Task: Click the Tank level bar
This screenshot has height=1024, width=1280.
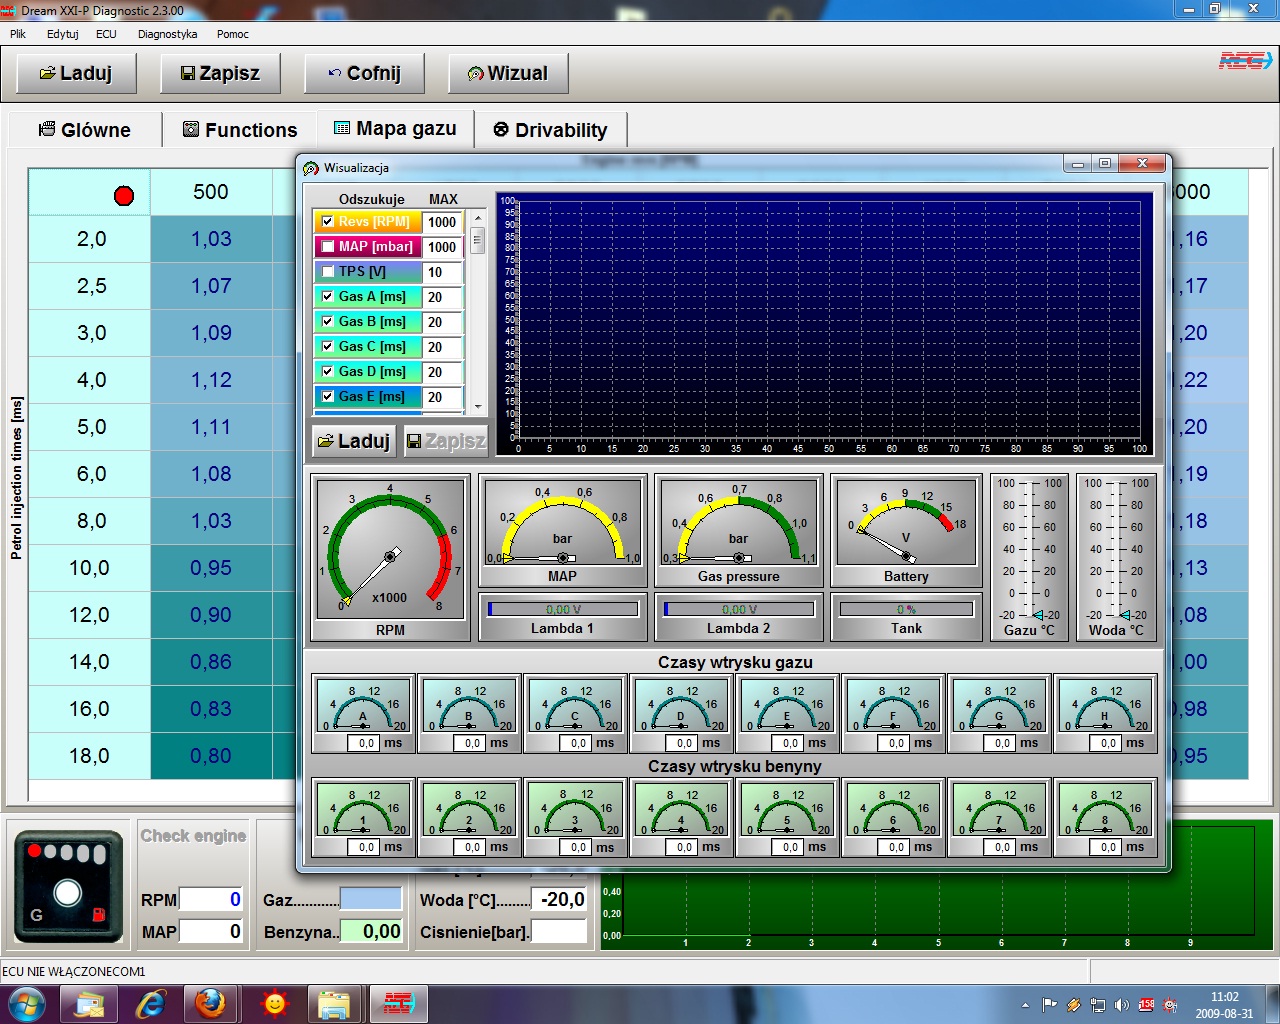Action: pos(906,609)
